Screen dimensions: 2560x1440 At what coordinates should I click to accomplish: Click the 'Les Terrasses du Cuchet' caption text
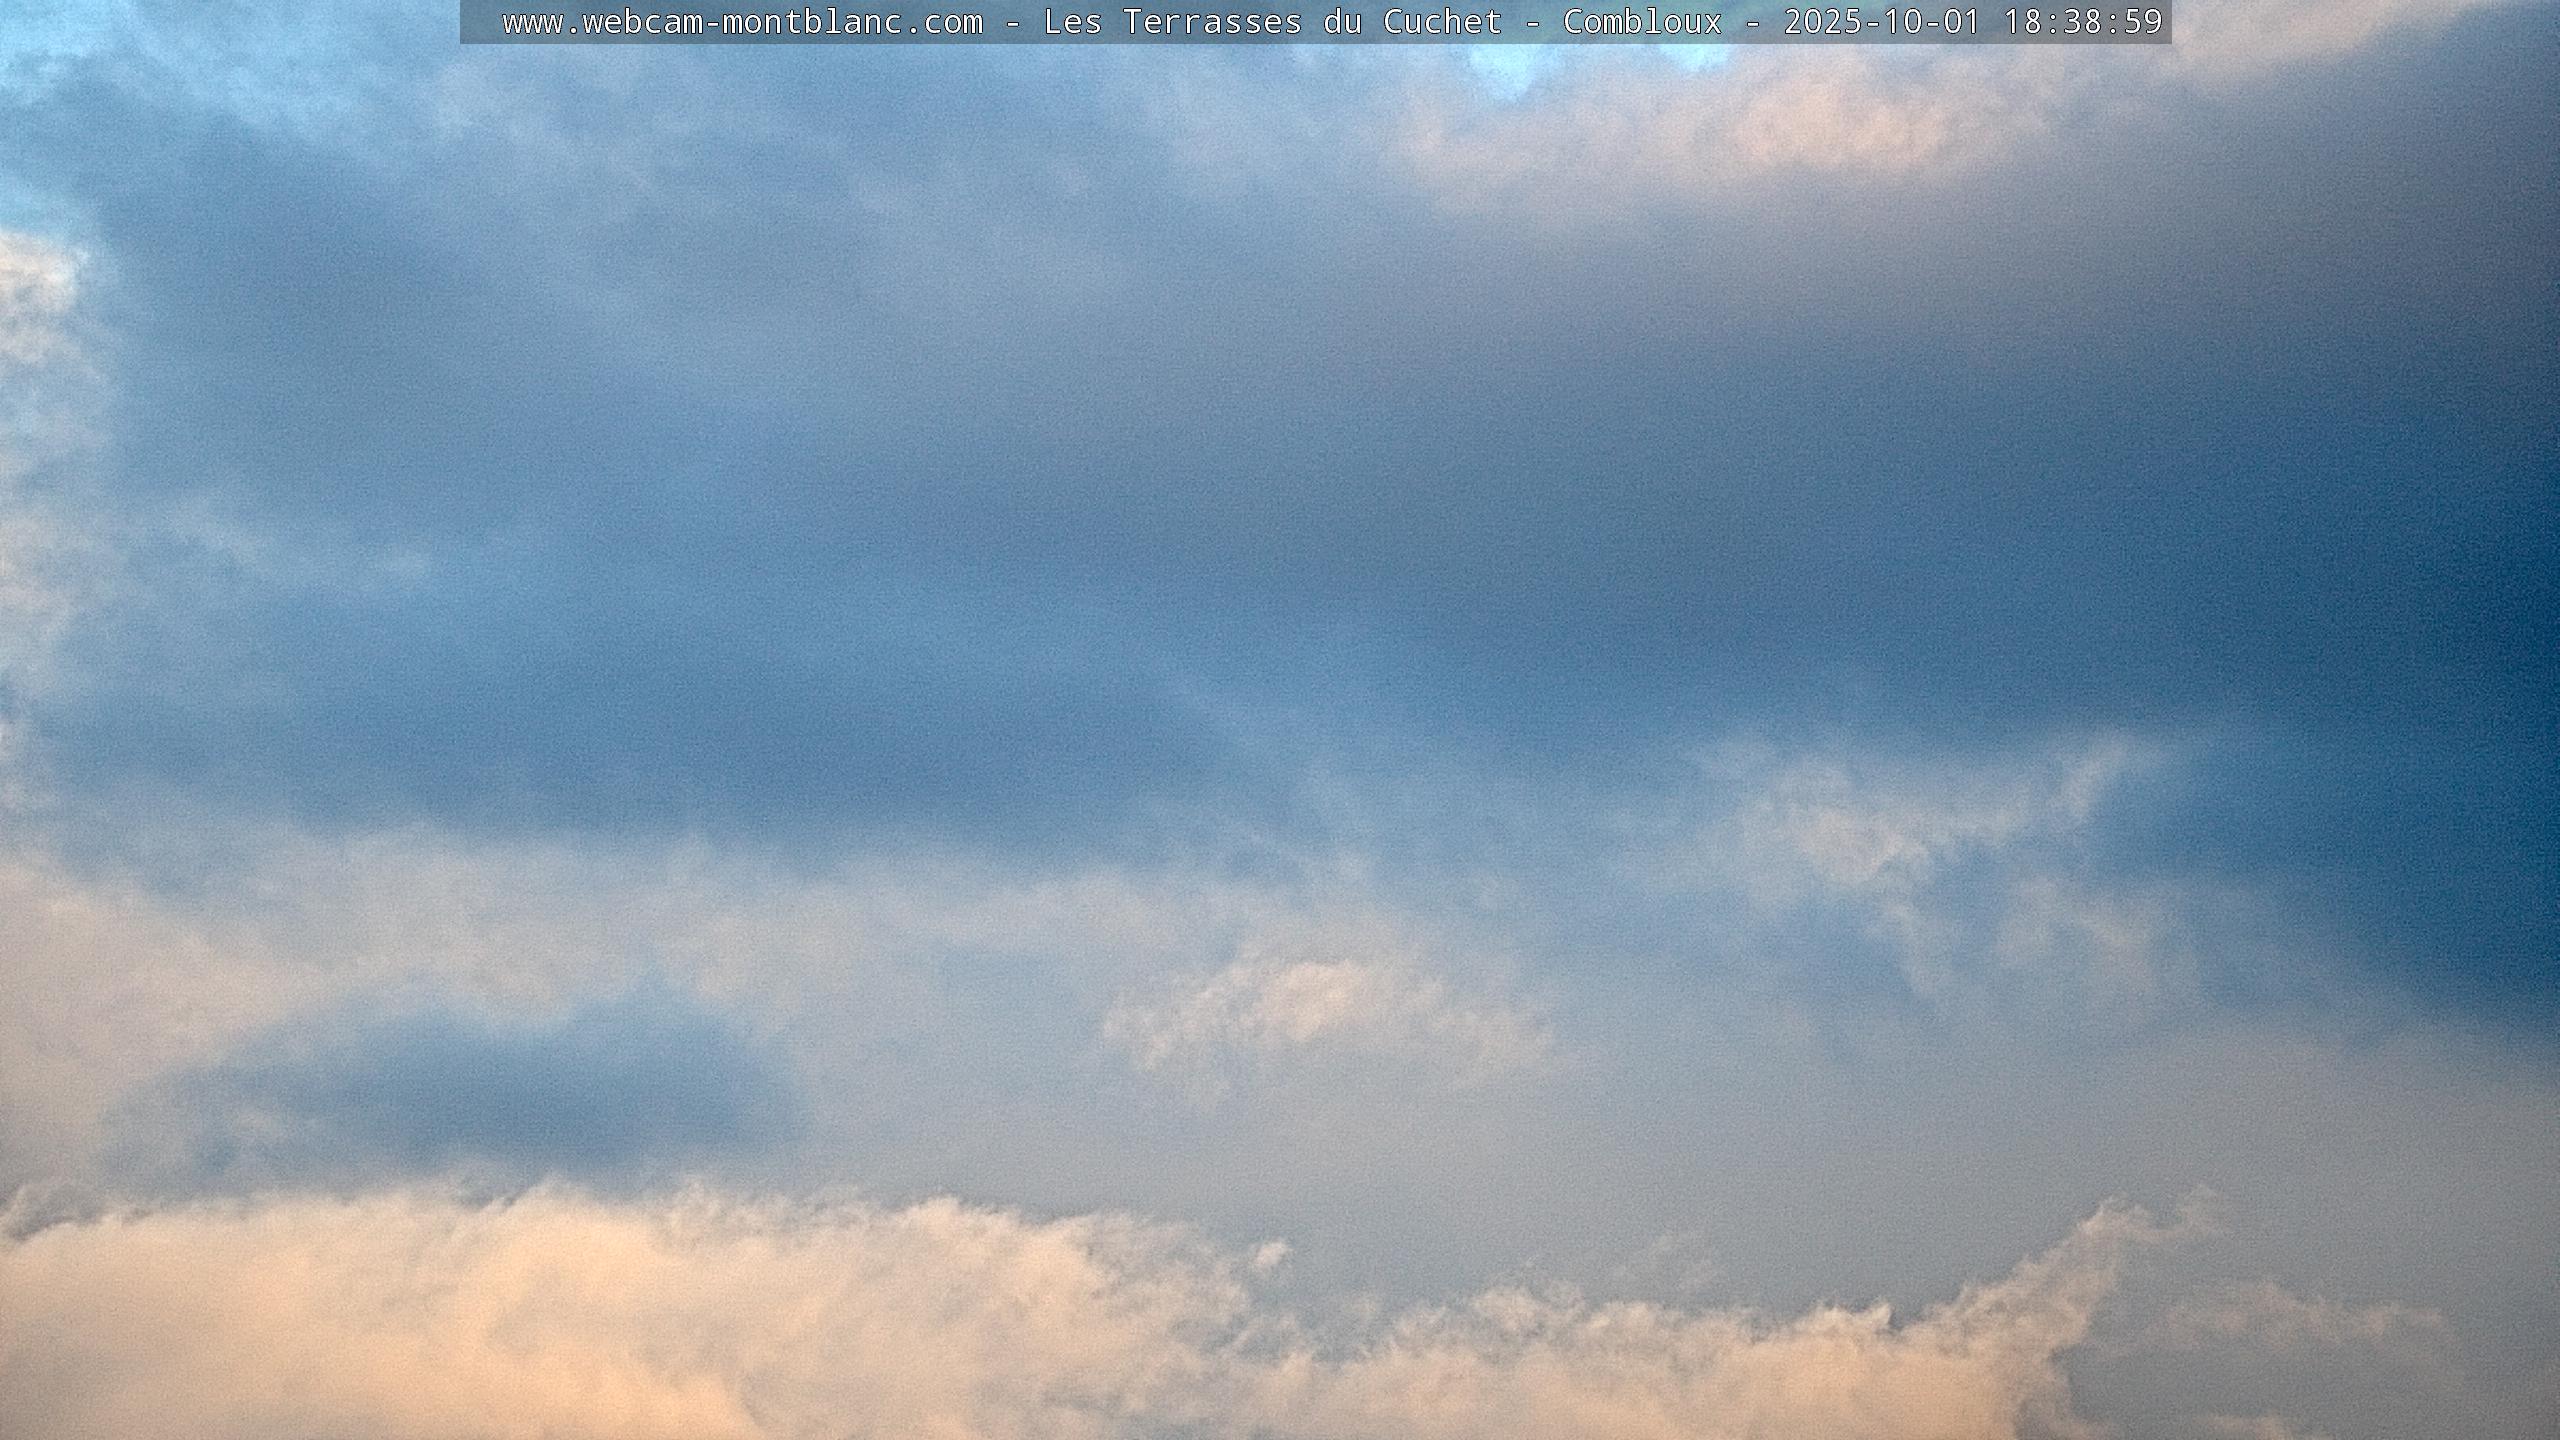1272,22
